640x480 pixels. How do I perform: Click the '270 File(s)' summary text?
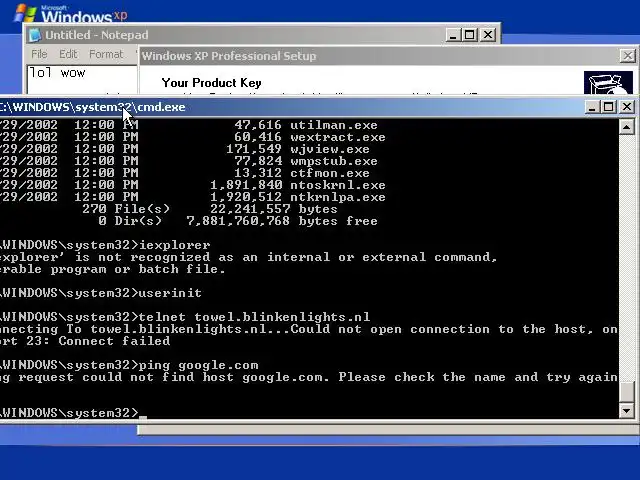(x=126, y=209)
